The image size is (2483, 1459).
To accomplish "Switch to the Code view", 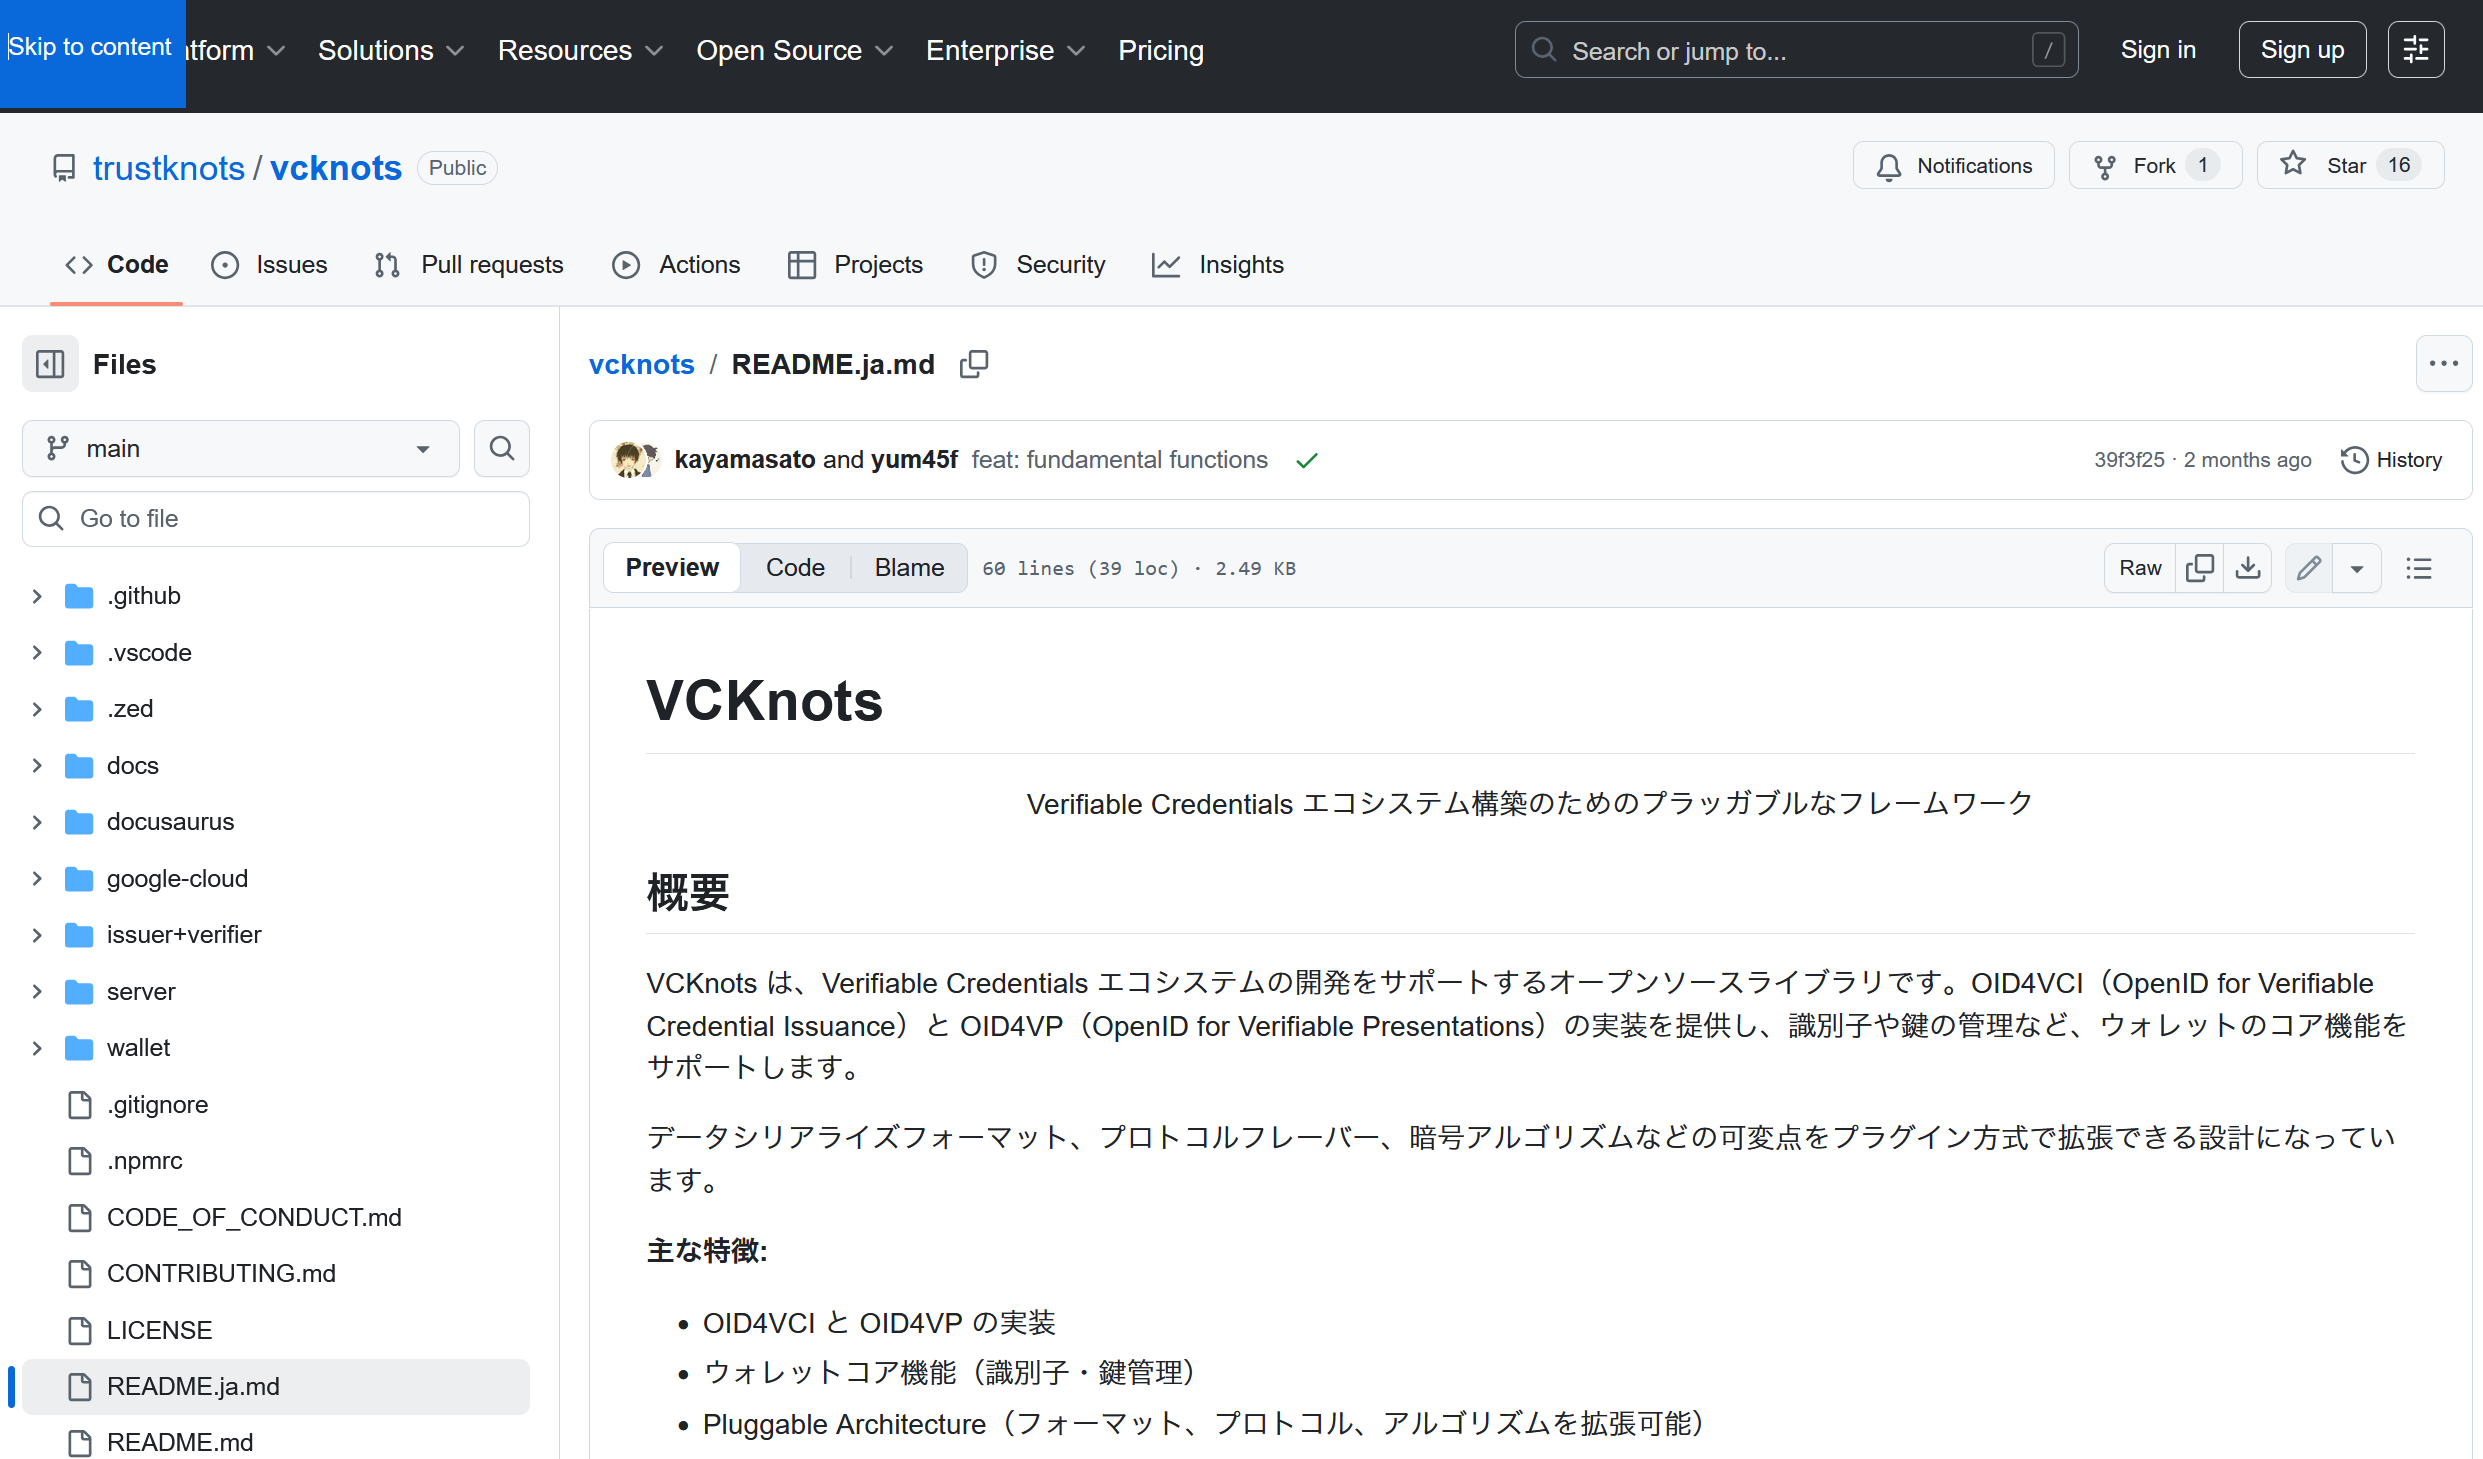I will [795, 568].
